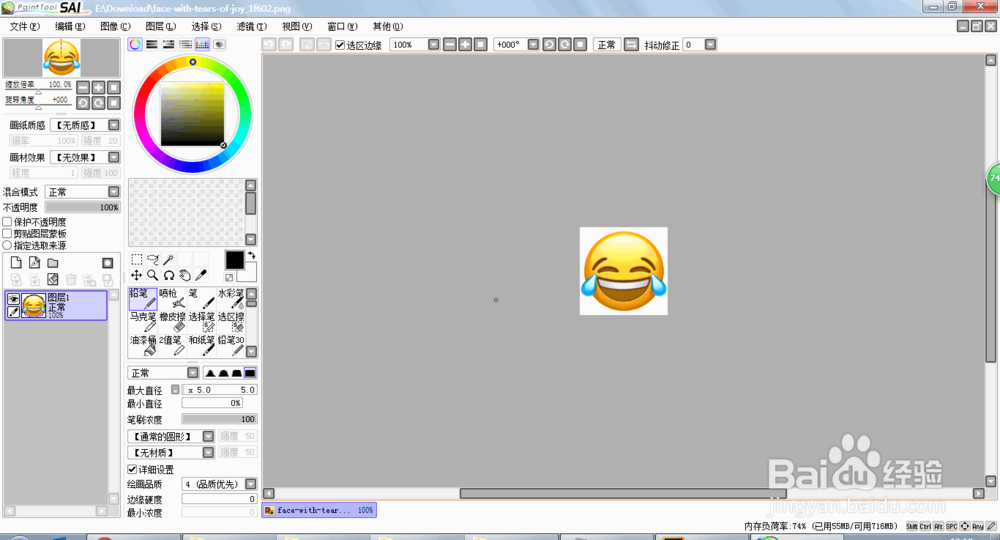Select the hand pan tool

click(184, 275)
